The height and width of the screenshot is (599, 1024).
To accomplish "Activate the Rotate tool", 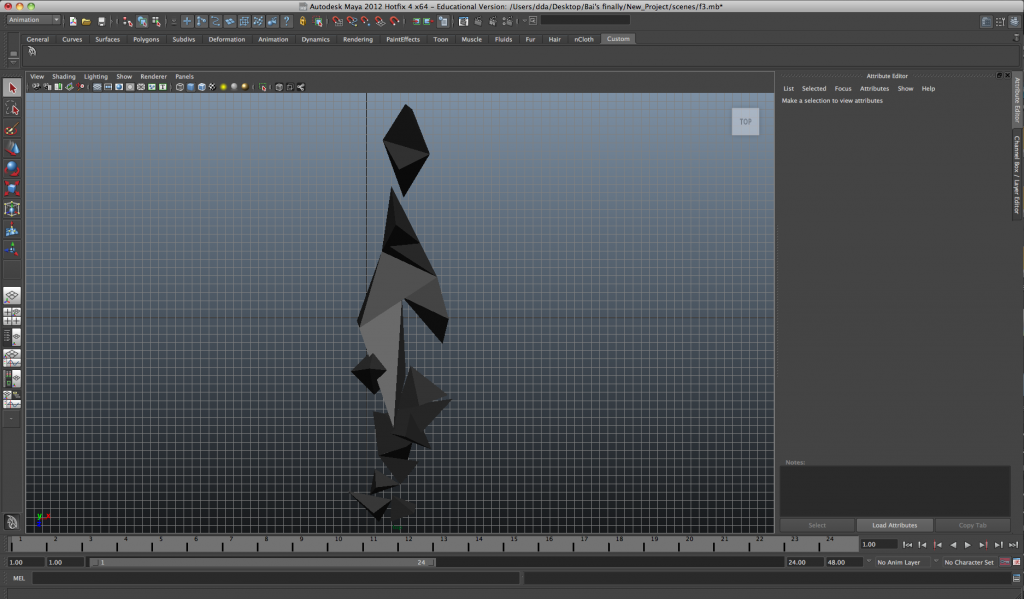I will pyautogui.click(x=12, y=168).
